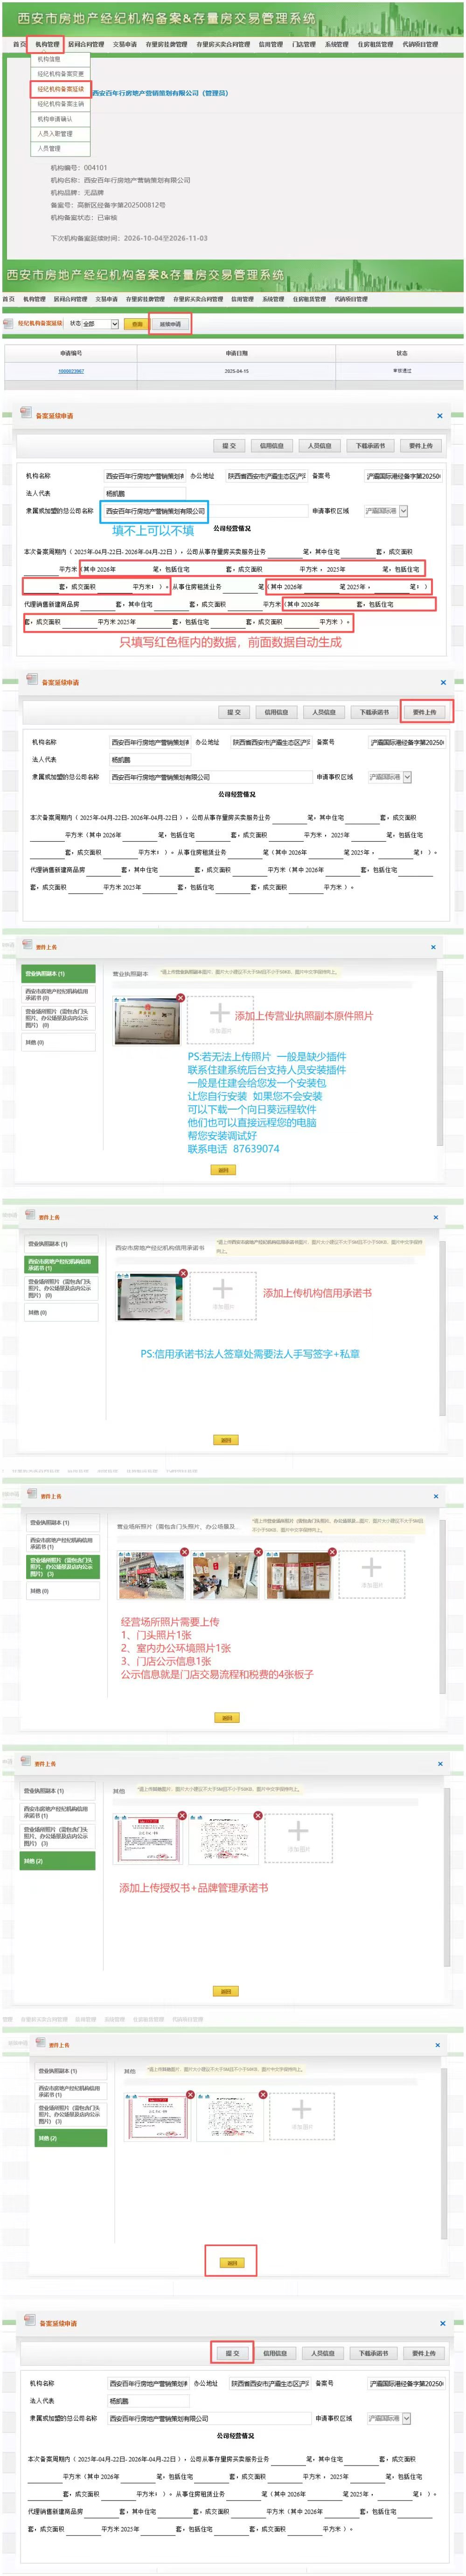Click the 申请编号 column header

(71, 353)
